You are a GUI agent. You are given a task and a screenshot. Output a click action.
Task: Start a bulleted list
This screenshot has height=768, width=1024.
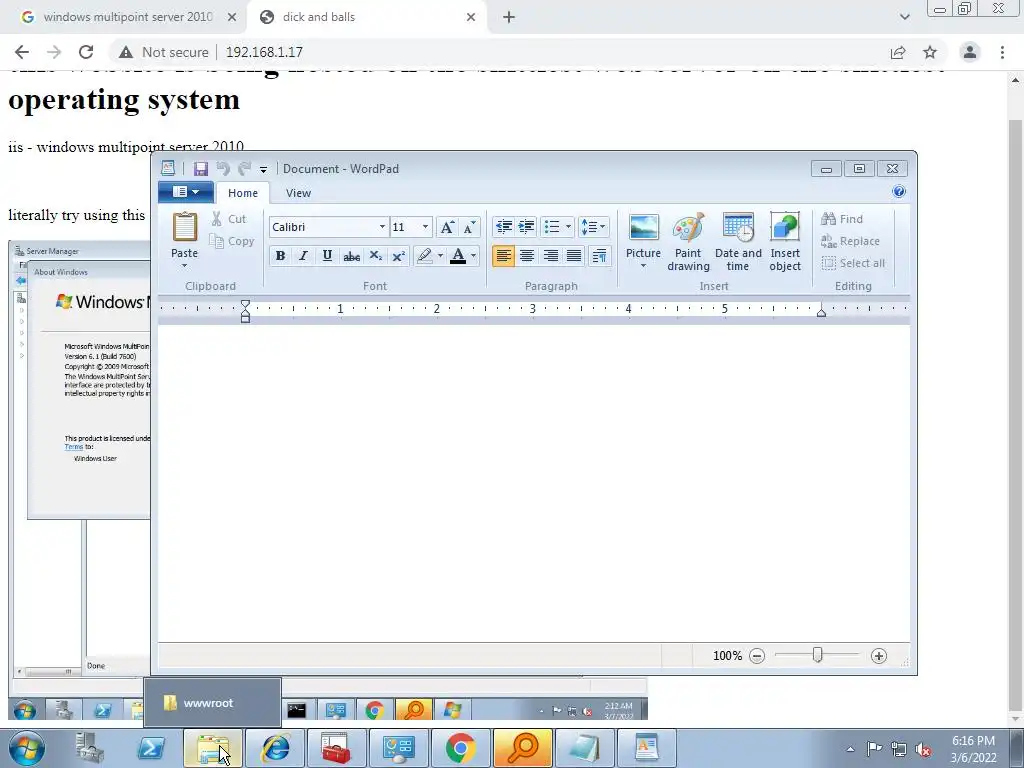552,227
